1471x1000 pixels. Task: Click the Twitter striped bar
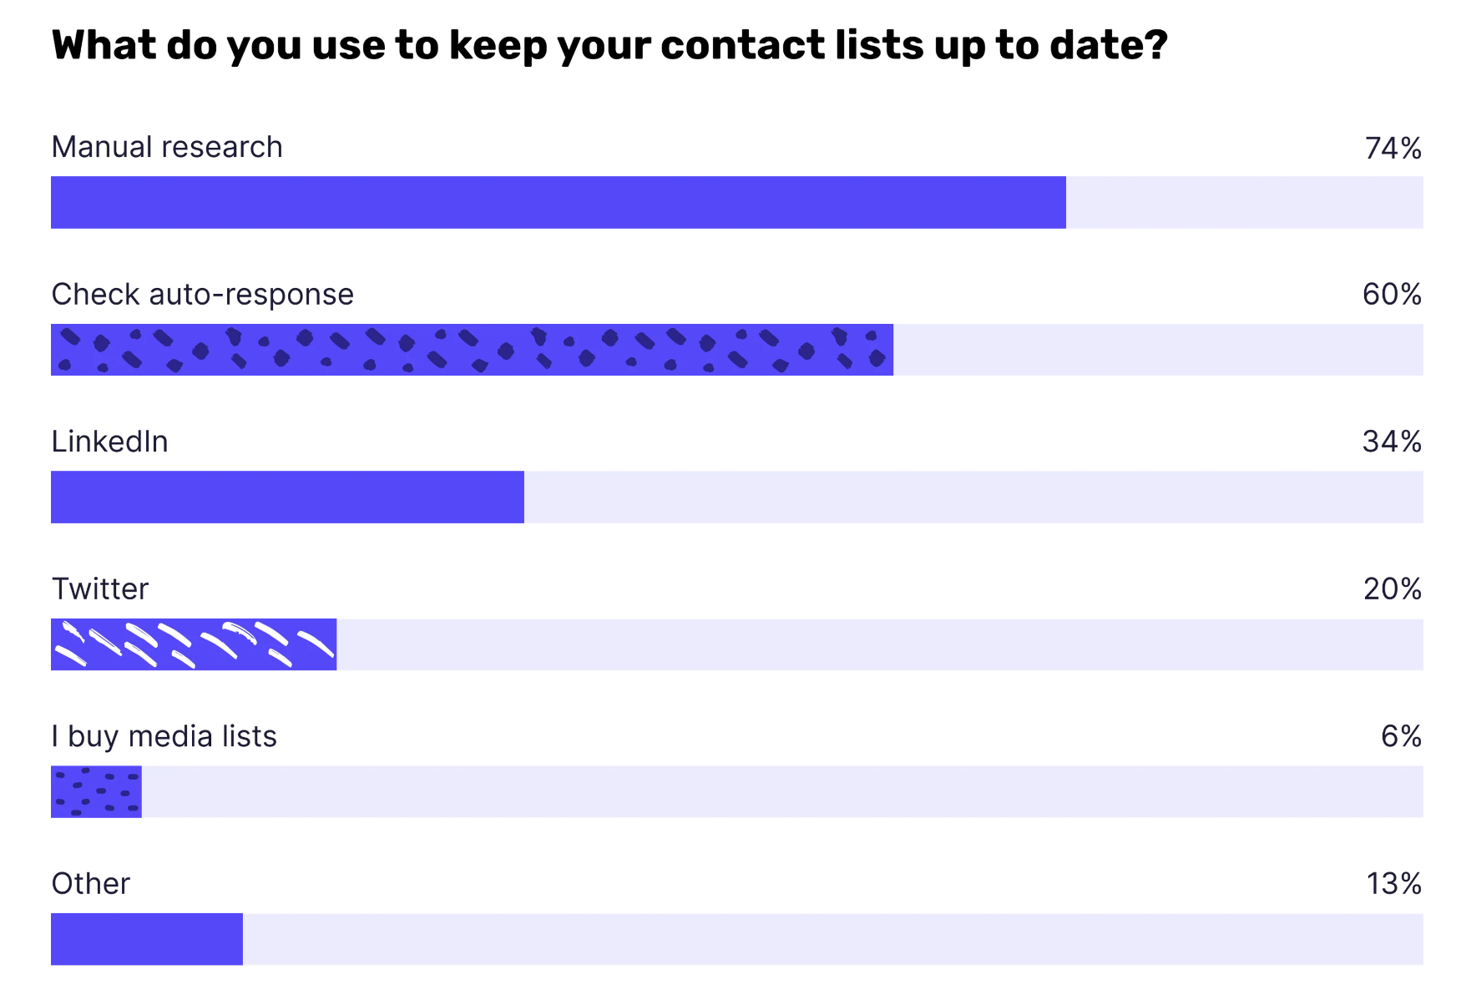coord(194,644)
